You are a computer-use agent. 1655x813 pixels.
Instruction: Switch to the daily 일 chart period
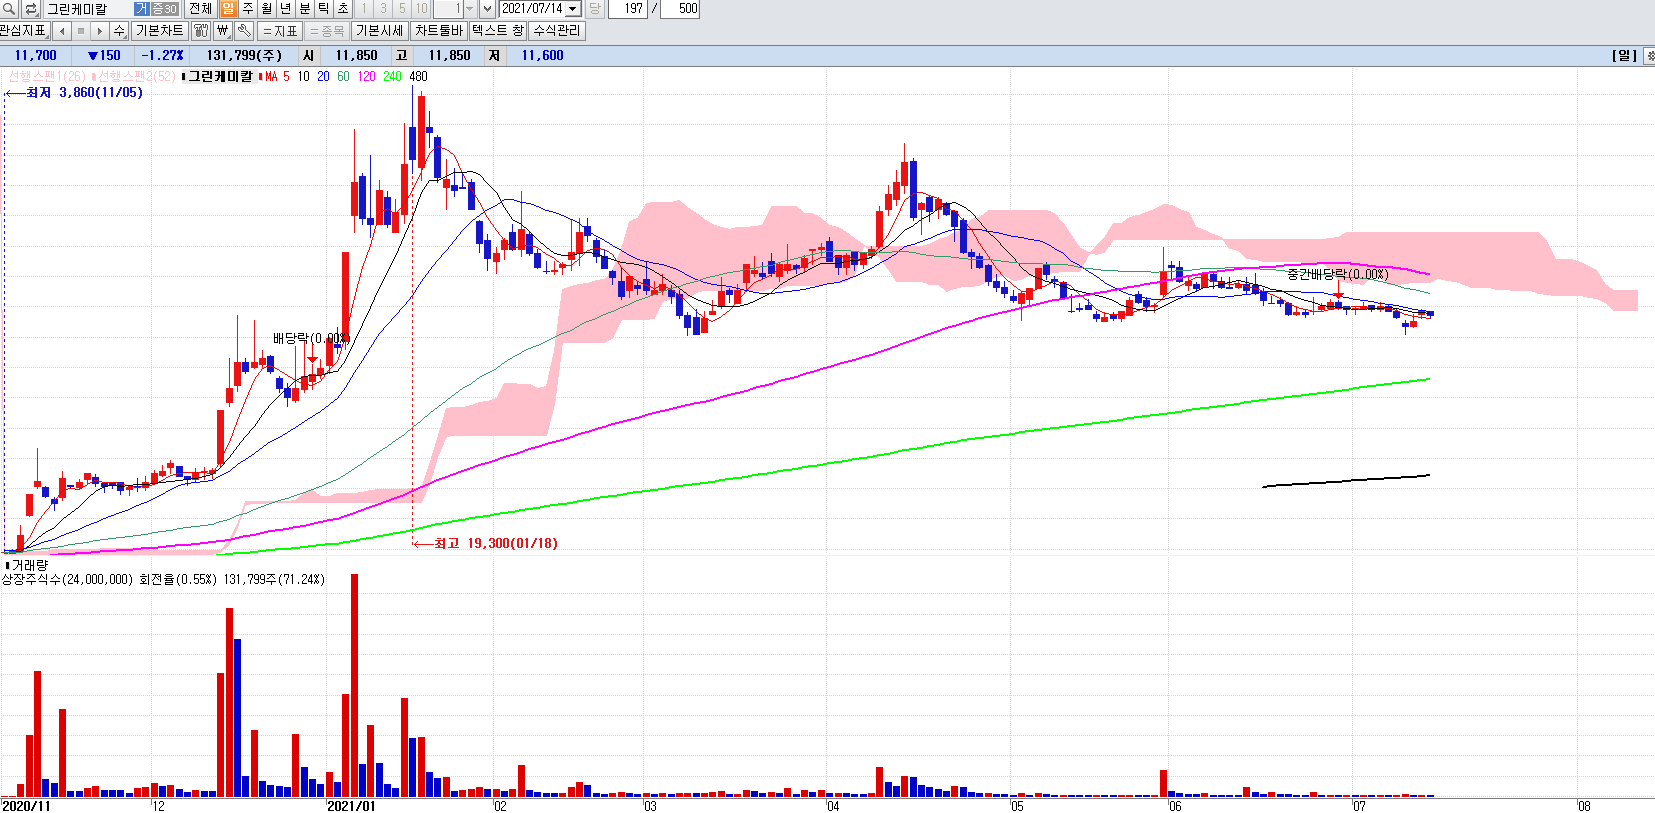point(228,9)
